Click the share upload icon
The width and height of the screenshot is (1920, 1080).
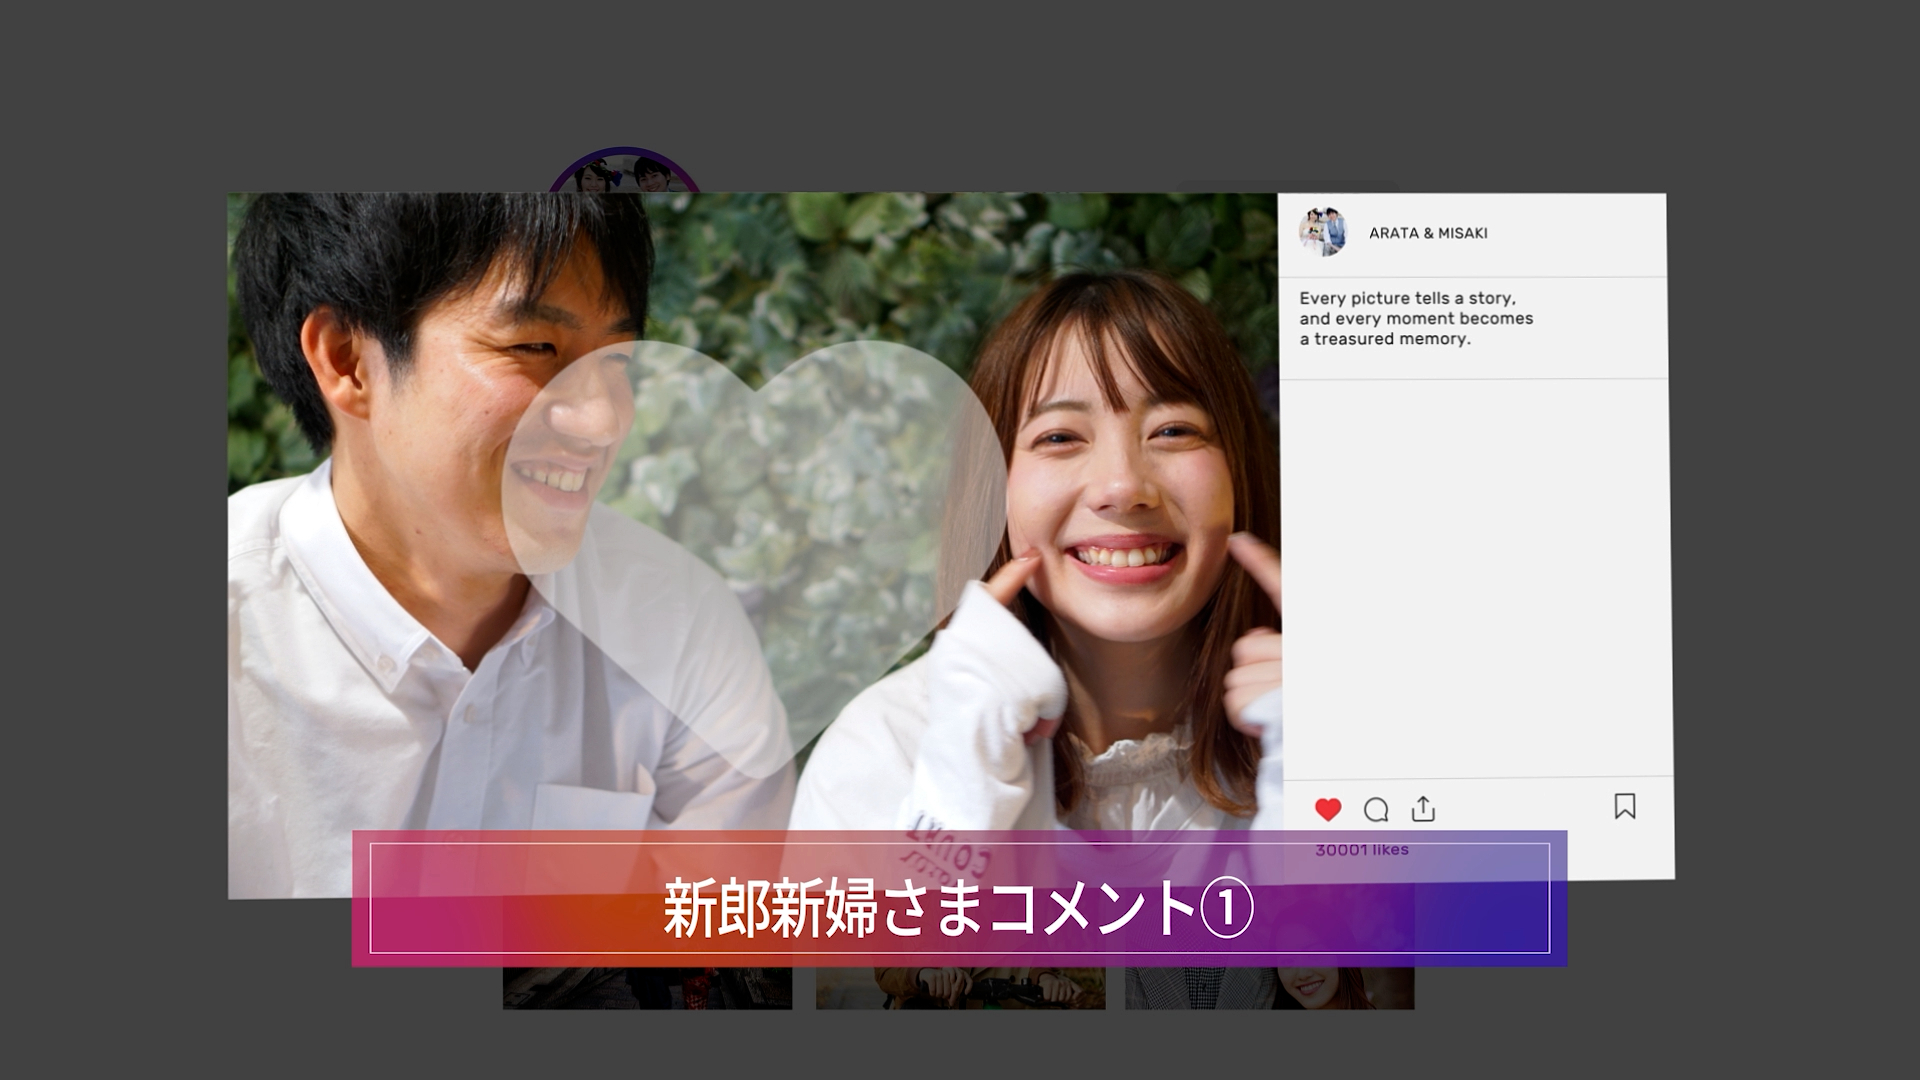pos(1423,808)
